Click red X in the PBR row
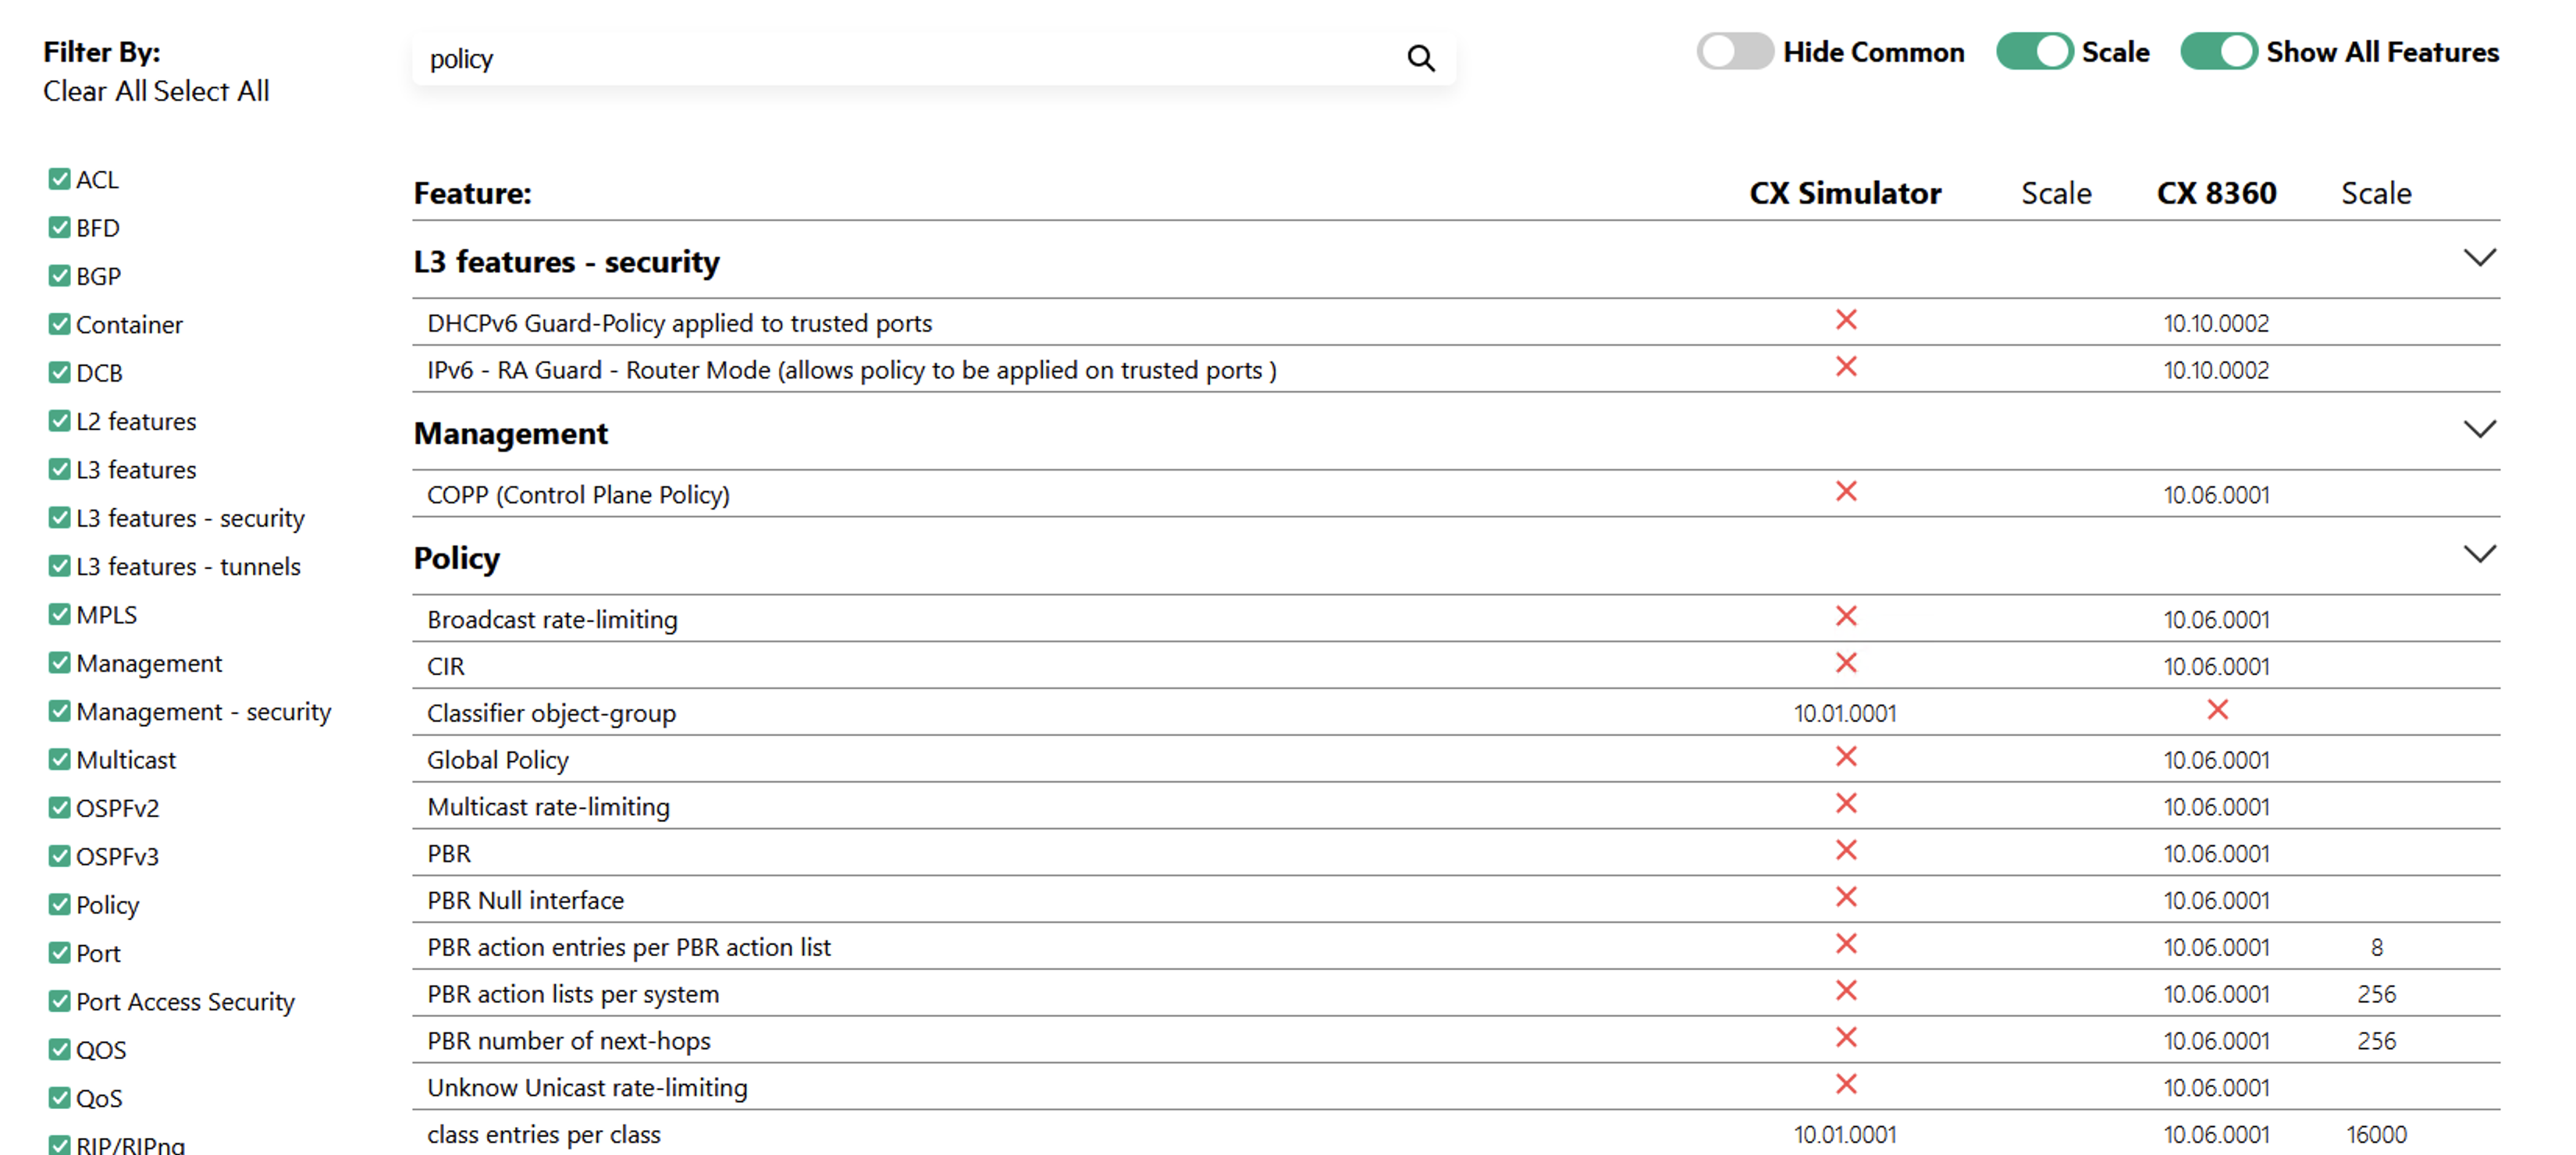 click(x=1846, y=850)
